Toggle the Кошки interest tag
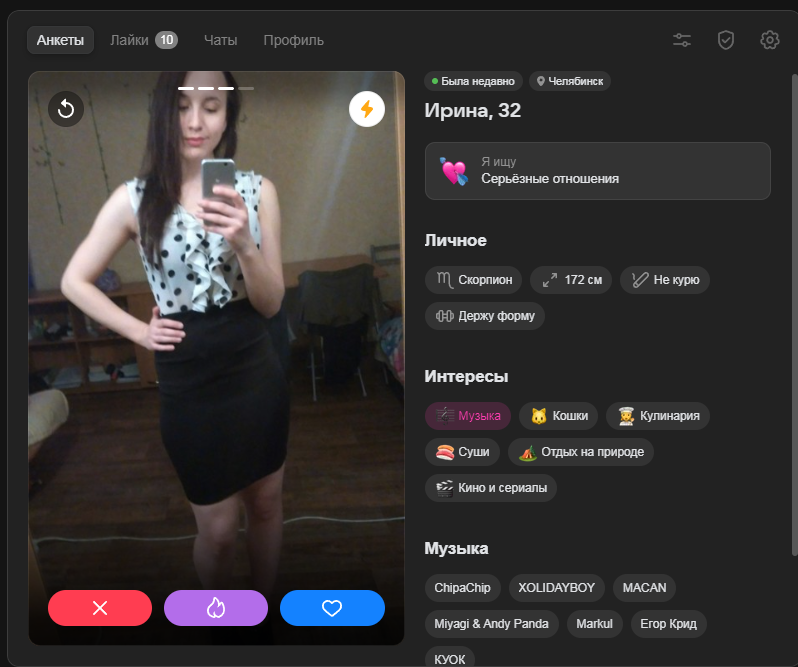This screenshot has height=667, width=798. [x=559, y=416]
